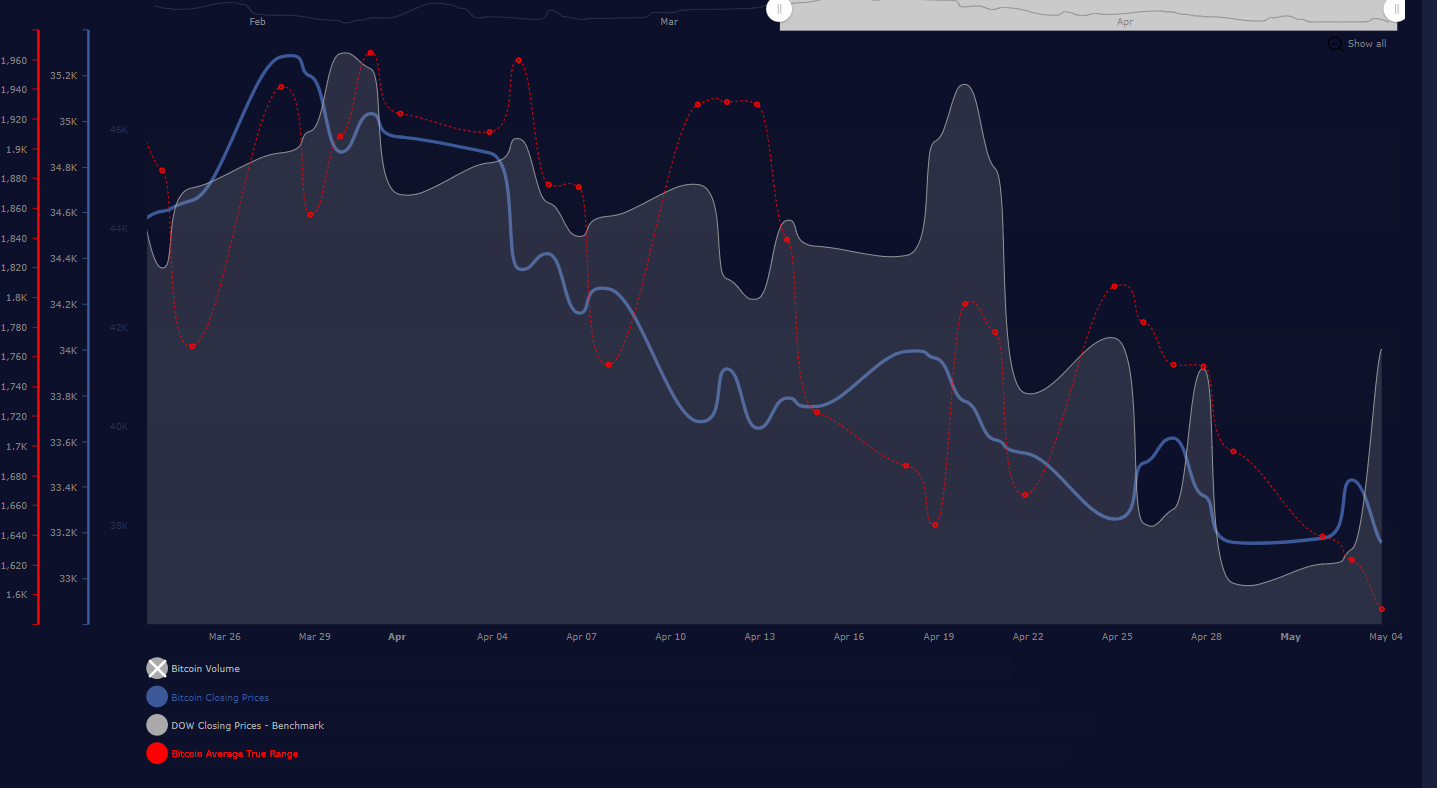The height and width of the screenshot is (788, 1437).
Task: Toggle the blue Bitcoin Closing Prices marker
Action: pos(157,697)
